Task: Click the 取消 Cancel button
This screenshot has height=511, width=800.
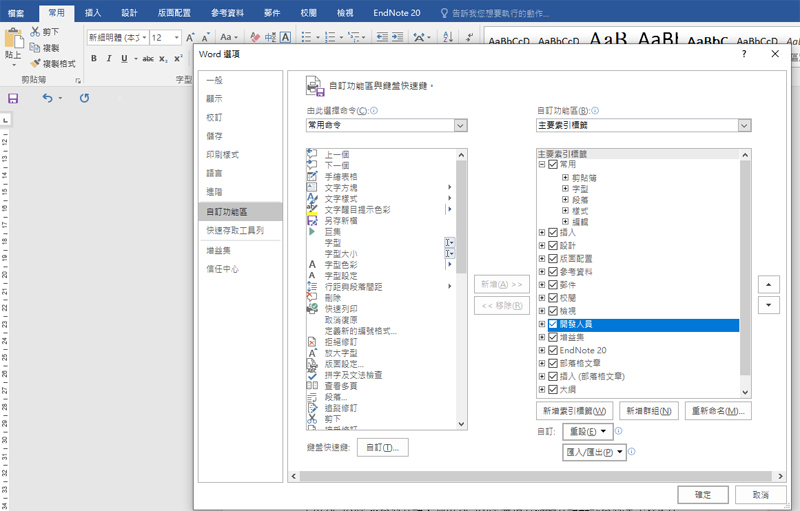Action: (760, 495)
